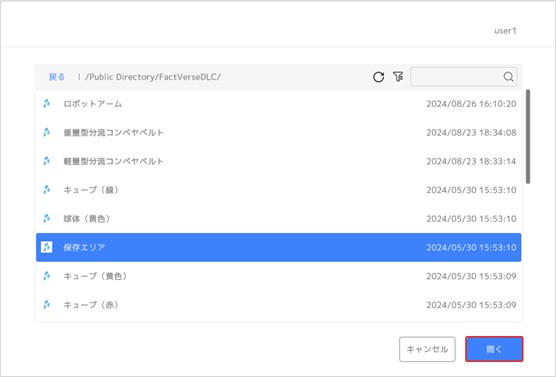Select the キューブ（赤） list row
Screen dimensions: 556x377
278,305
